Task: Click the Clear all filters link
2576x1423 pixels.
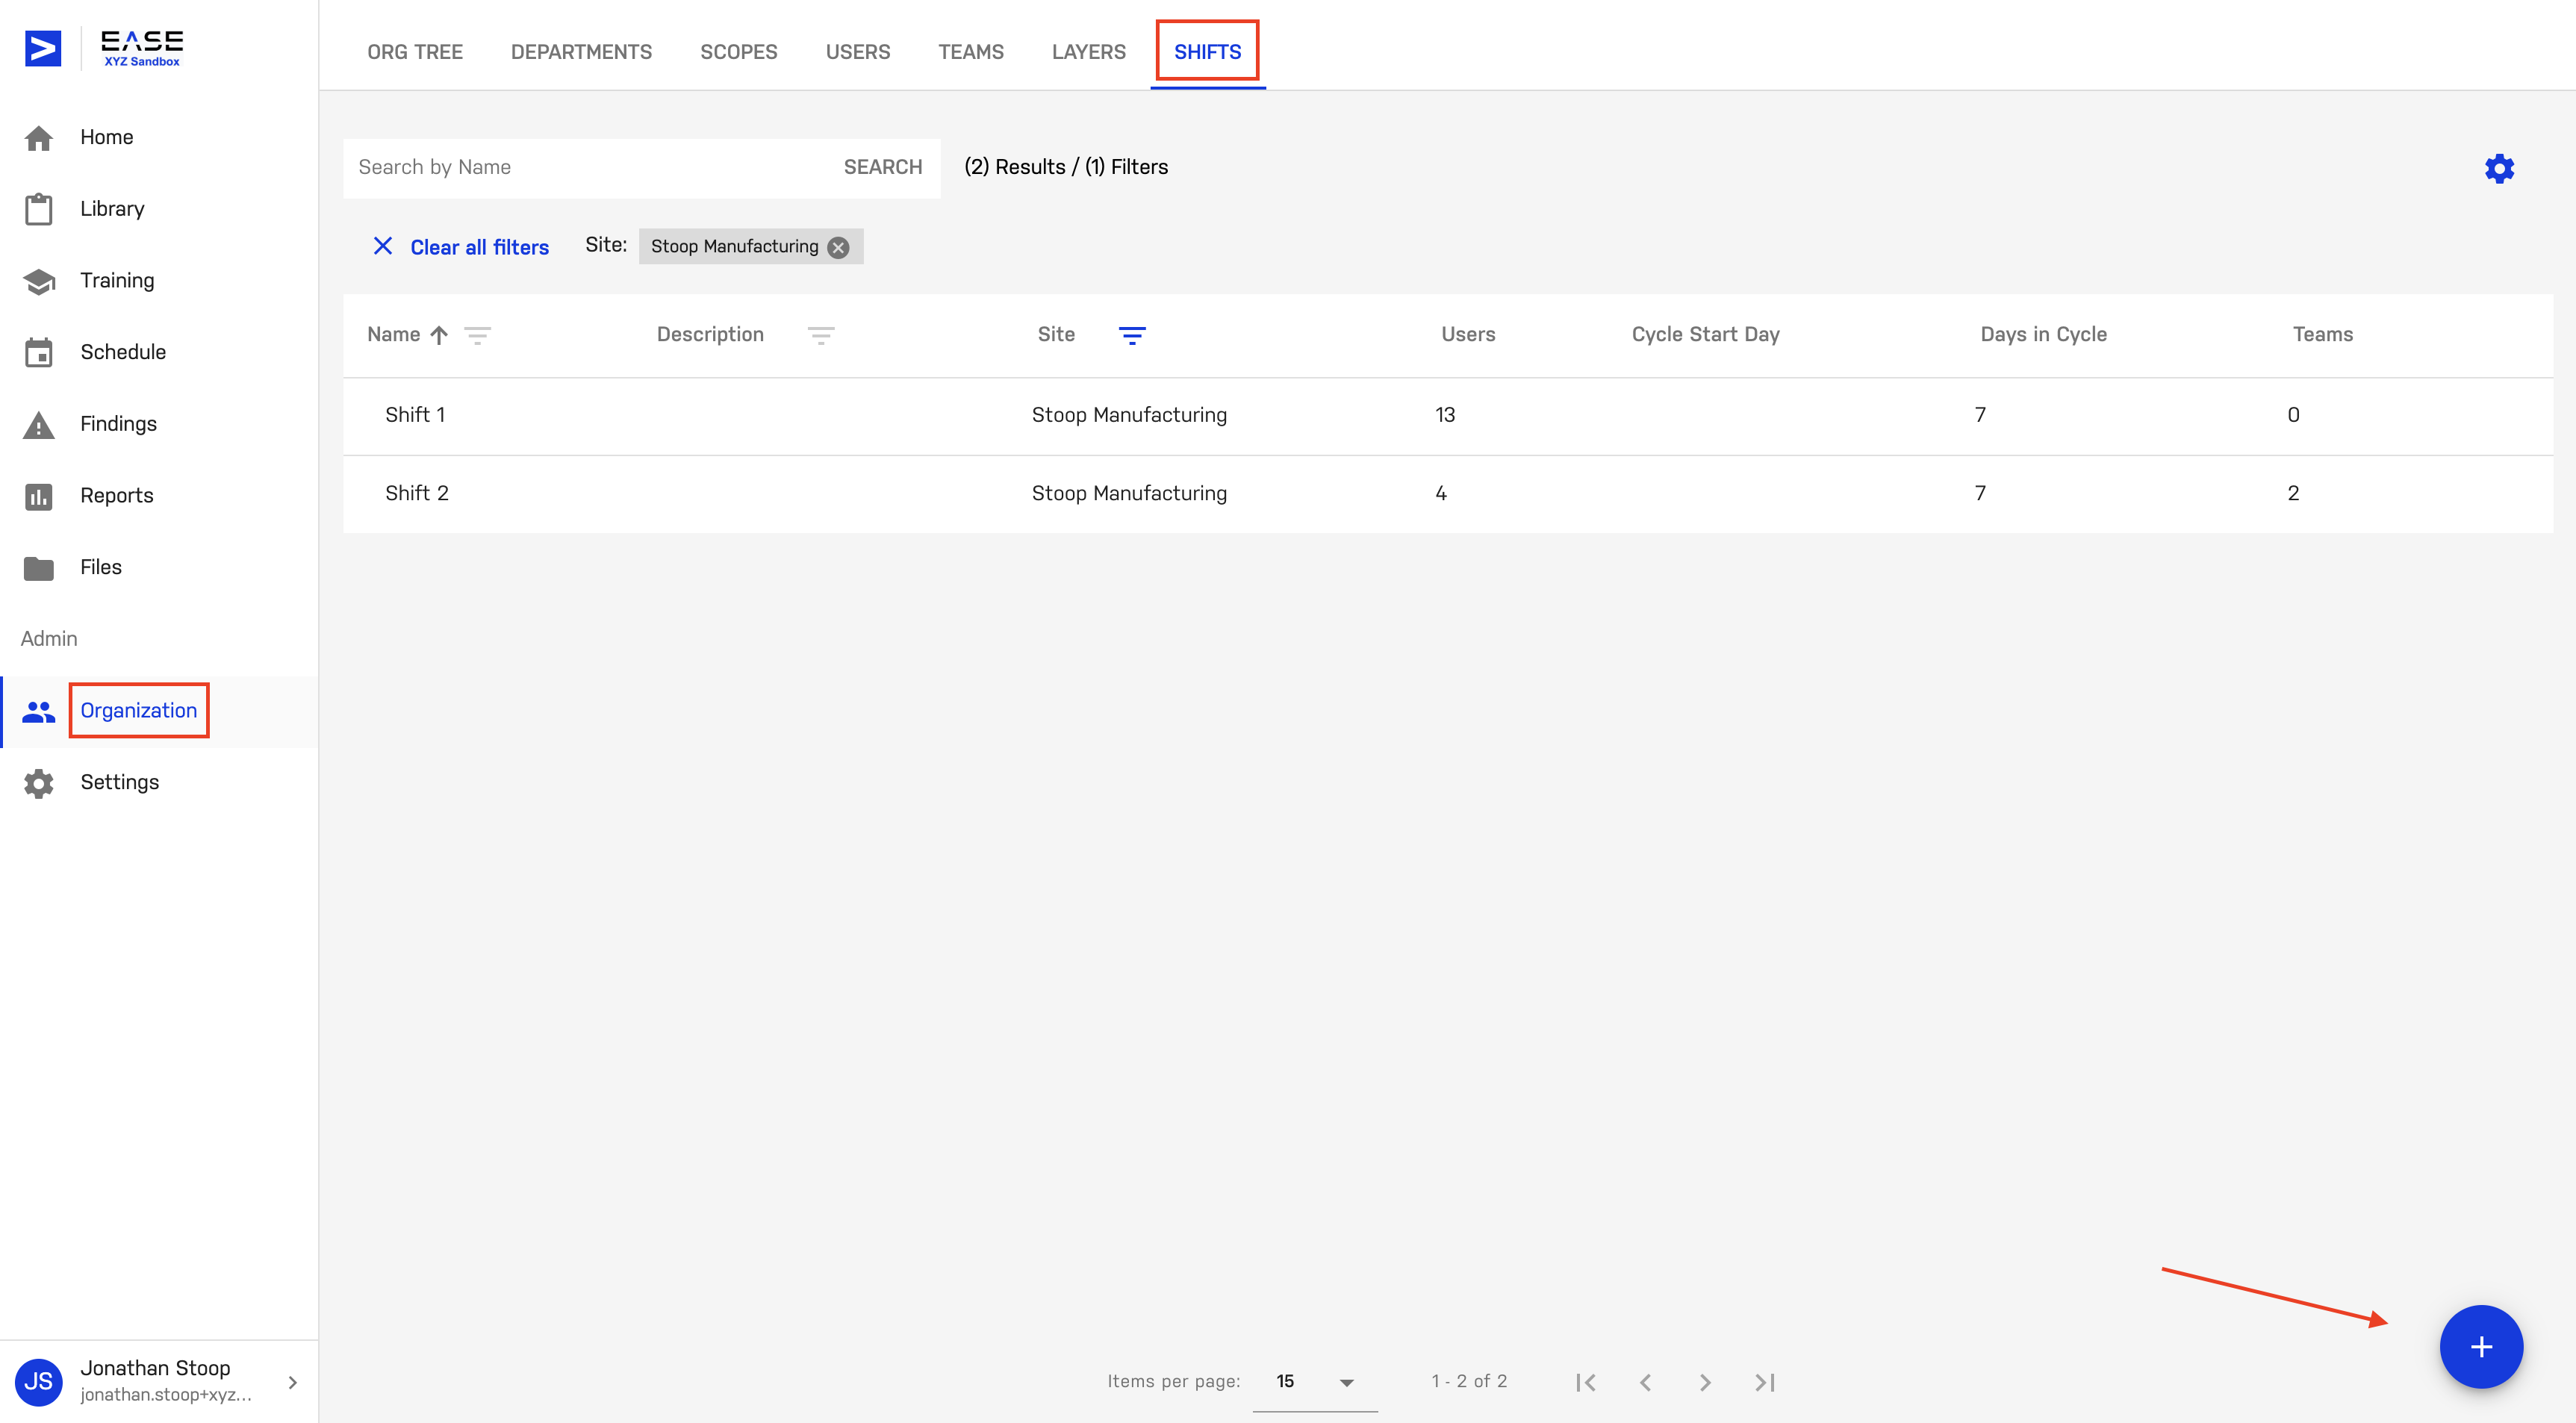Action: (x=479, y=247)
